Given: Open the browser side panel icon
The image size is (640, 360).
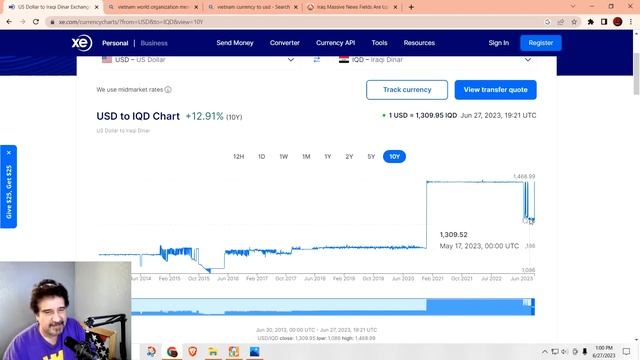Looking at the screenshot, I should tap(604, 22).
